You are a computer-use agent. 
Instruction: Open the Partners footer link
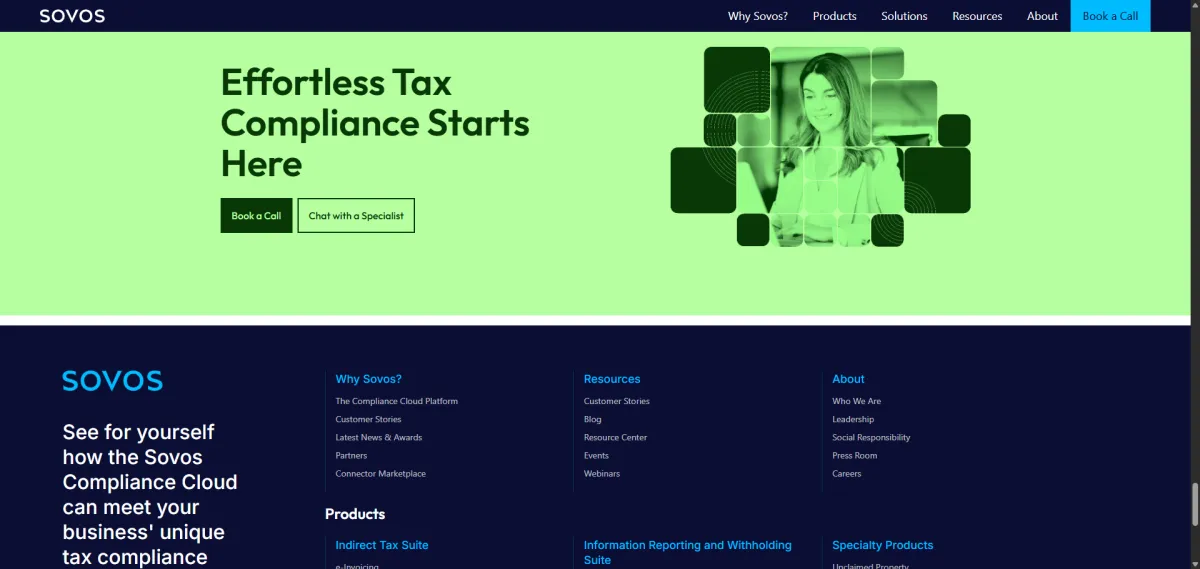(x=351, y=455)
